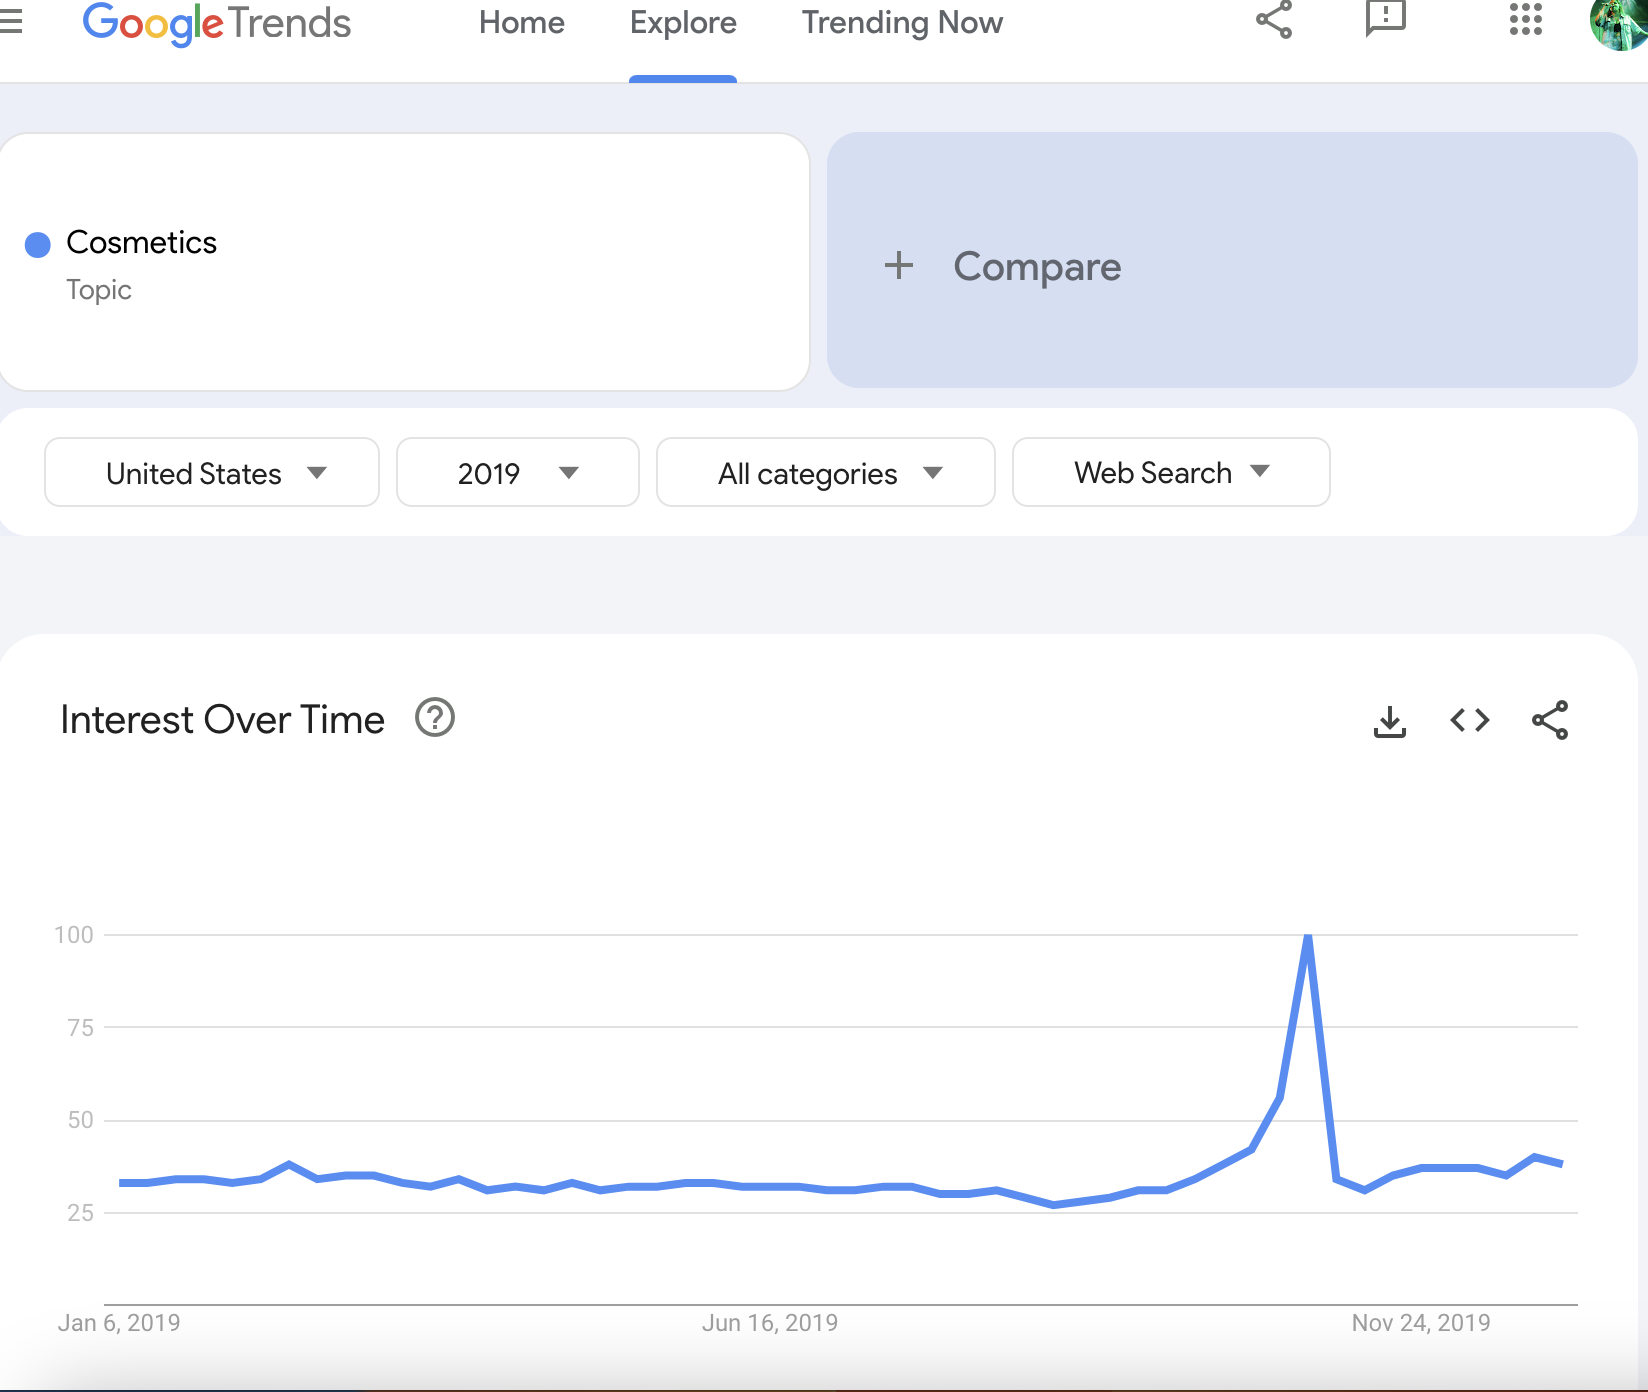Click the Google Trends logo
Viewport: 1648px width, 1392px height.
click(216, 23)
